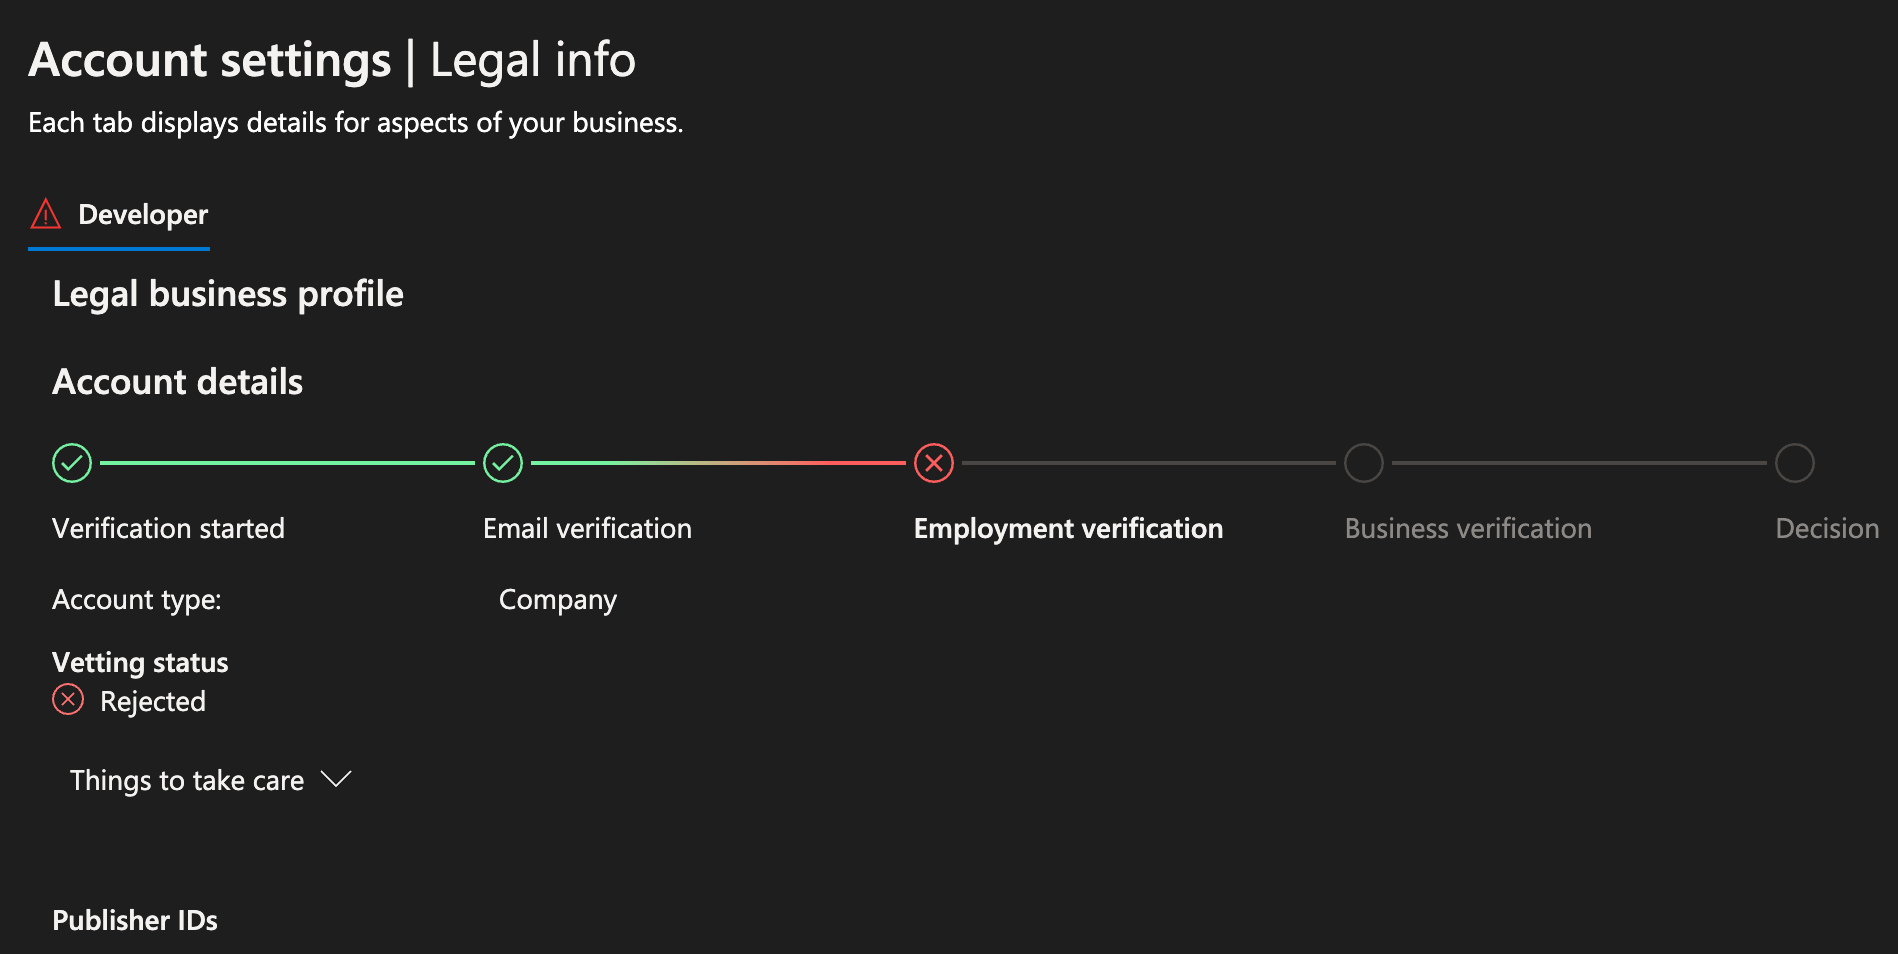The width and height of the screenshot is (1898, 954).
Task: Click the rejected icon beside Vetting status label
Action: 67,700
